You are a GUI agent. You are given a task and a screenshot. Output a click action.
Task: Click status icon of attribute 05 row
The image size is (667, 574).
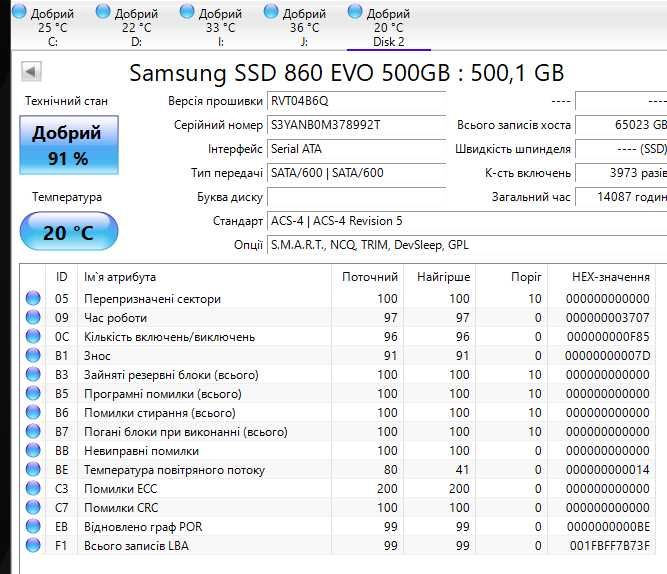(33, 298)
